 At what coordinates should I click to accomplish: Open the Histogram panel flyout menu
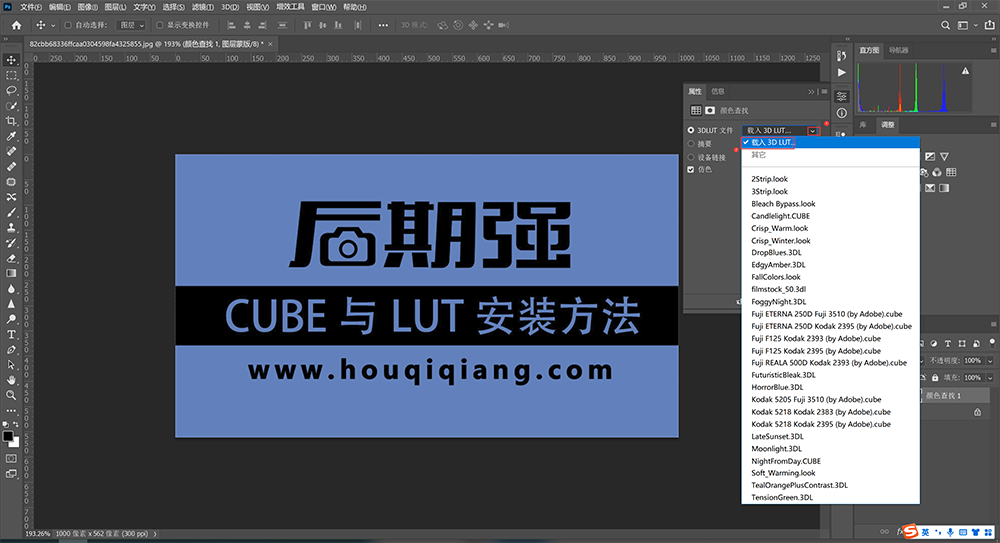coord(994,50)
